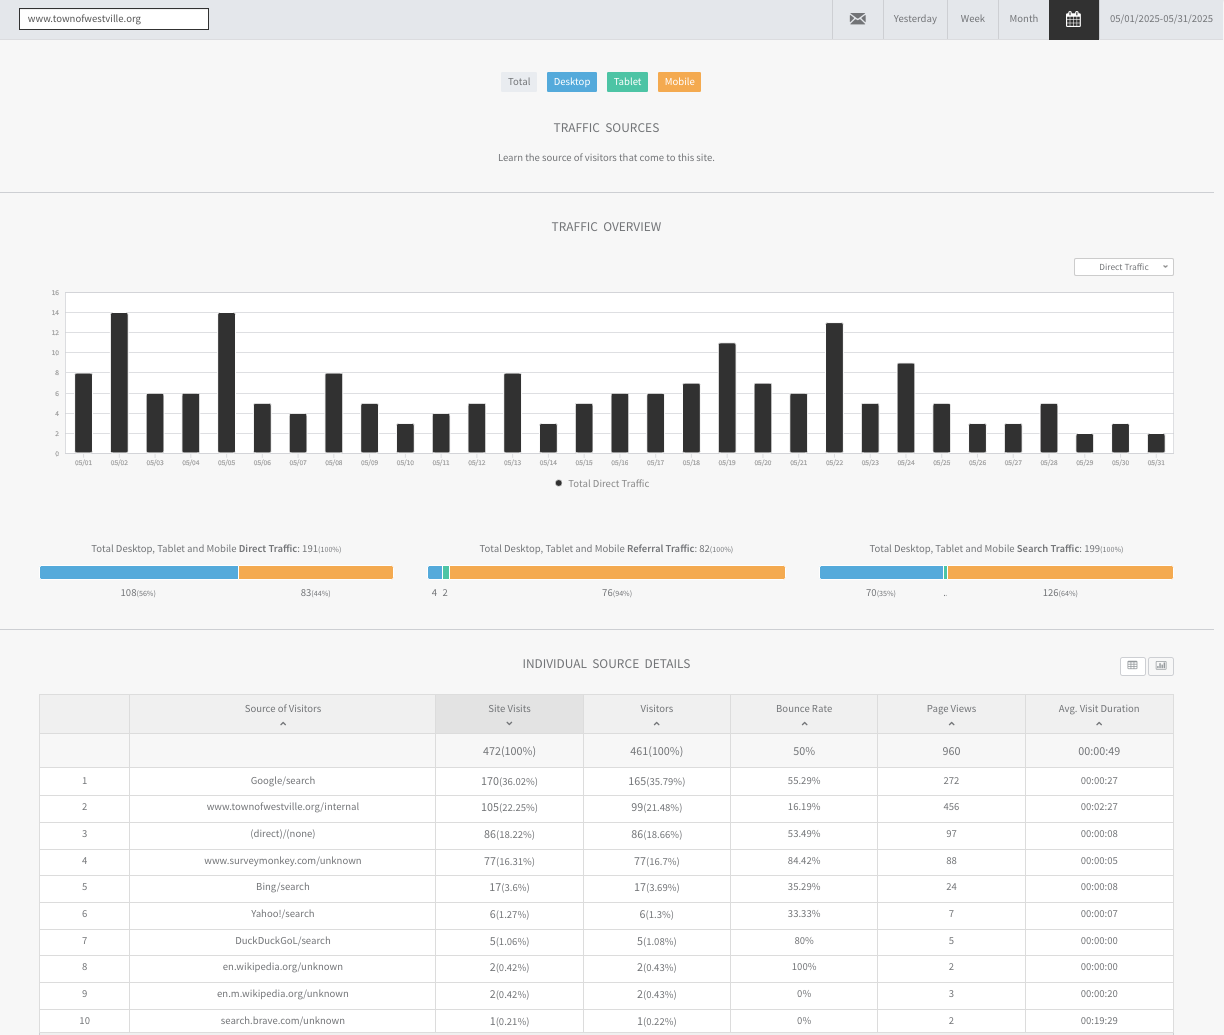The height and width of the screenshot is (1035, 1224).
Task: Toggle the Desktop device filter
Action: point(572,82)
